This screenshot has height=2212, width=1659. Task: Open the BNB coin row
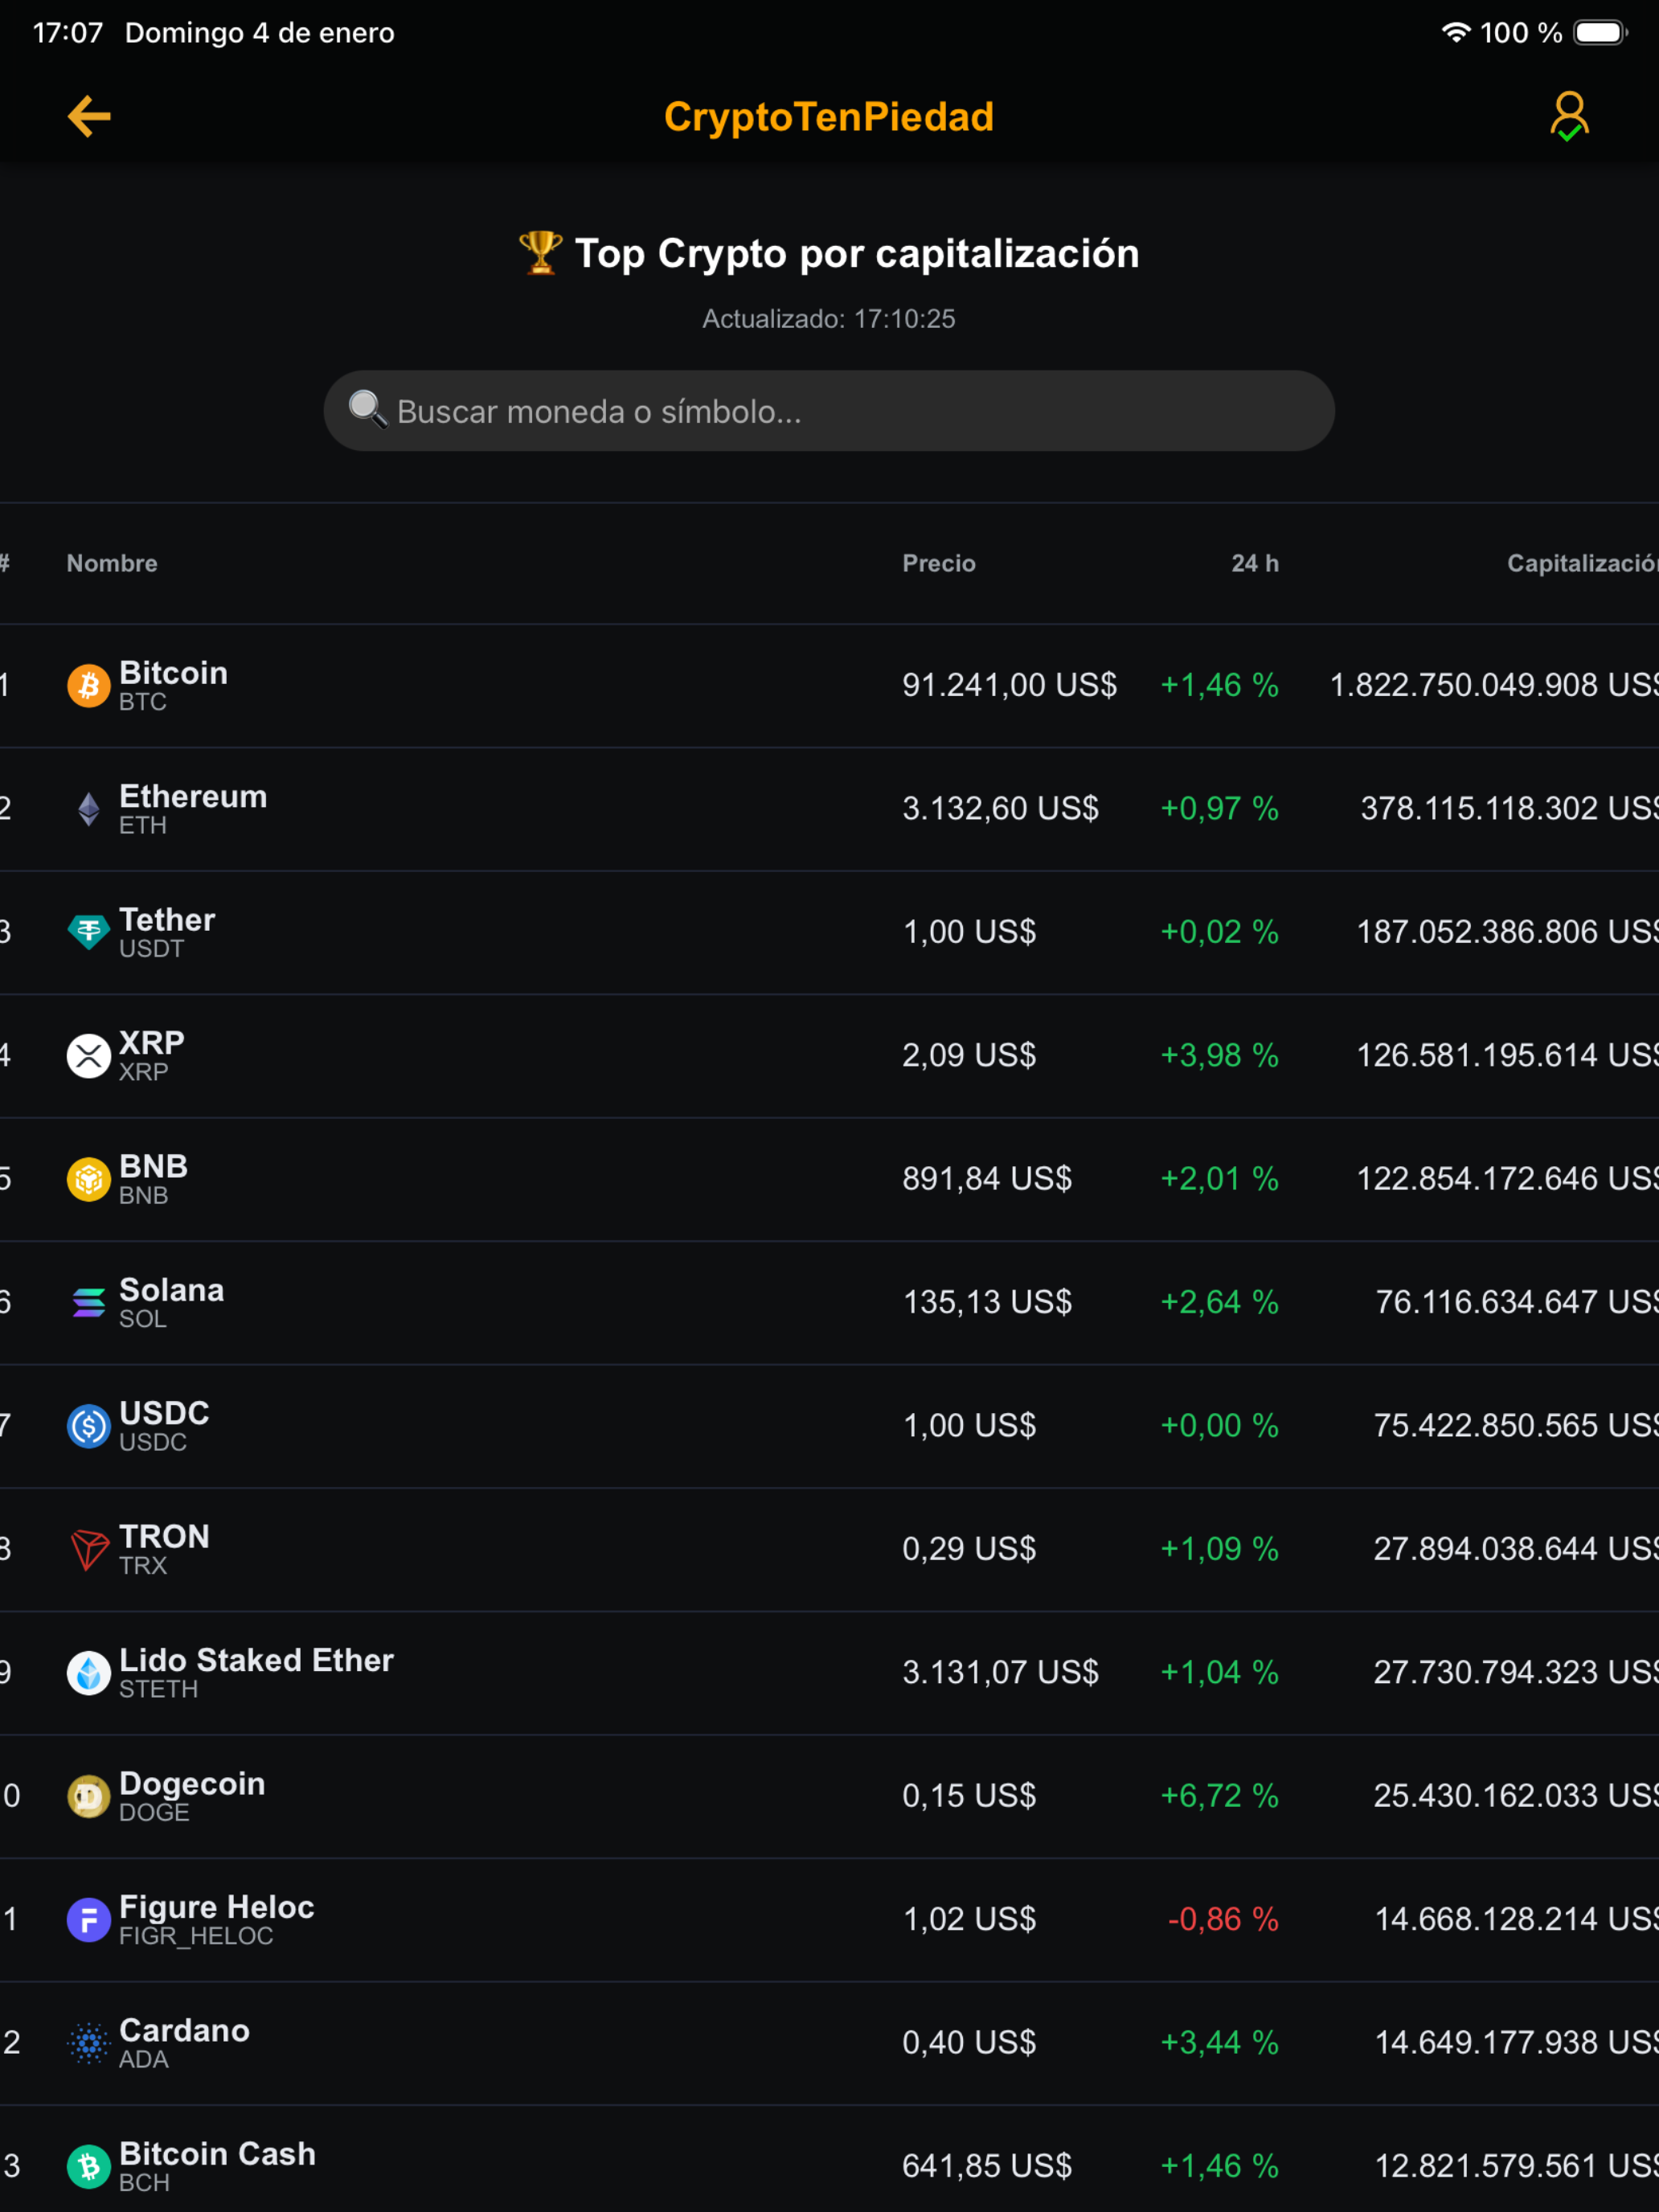[829, 1179]
